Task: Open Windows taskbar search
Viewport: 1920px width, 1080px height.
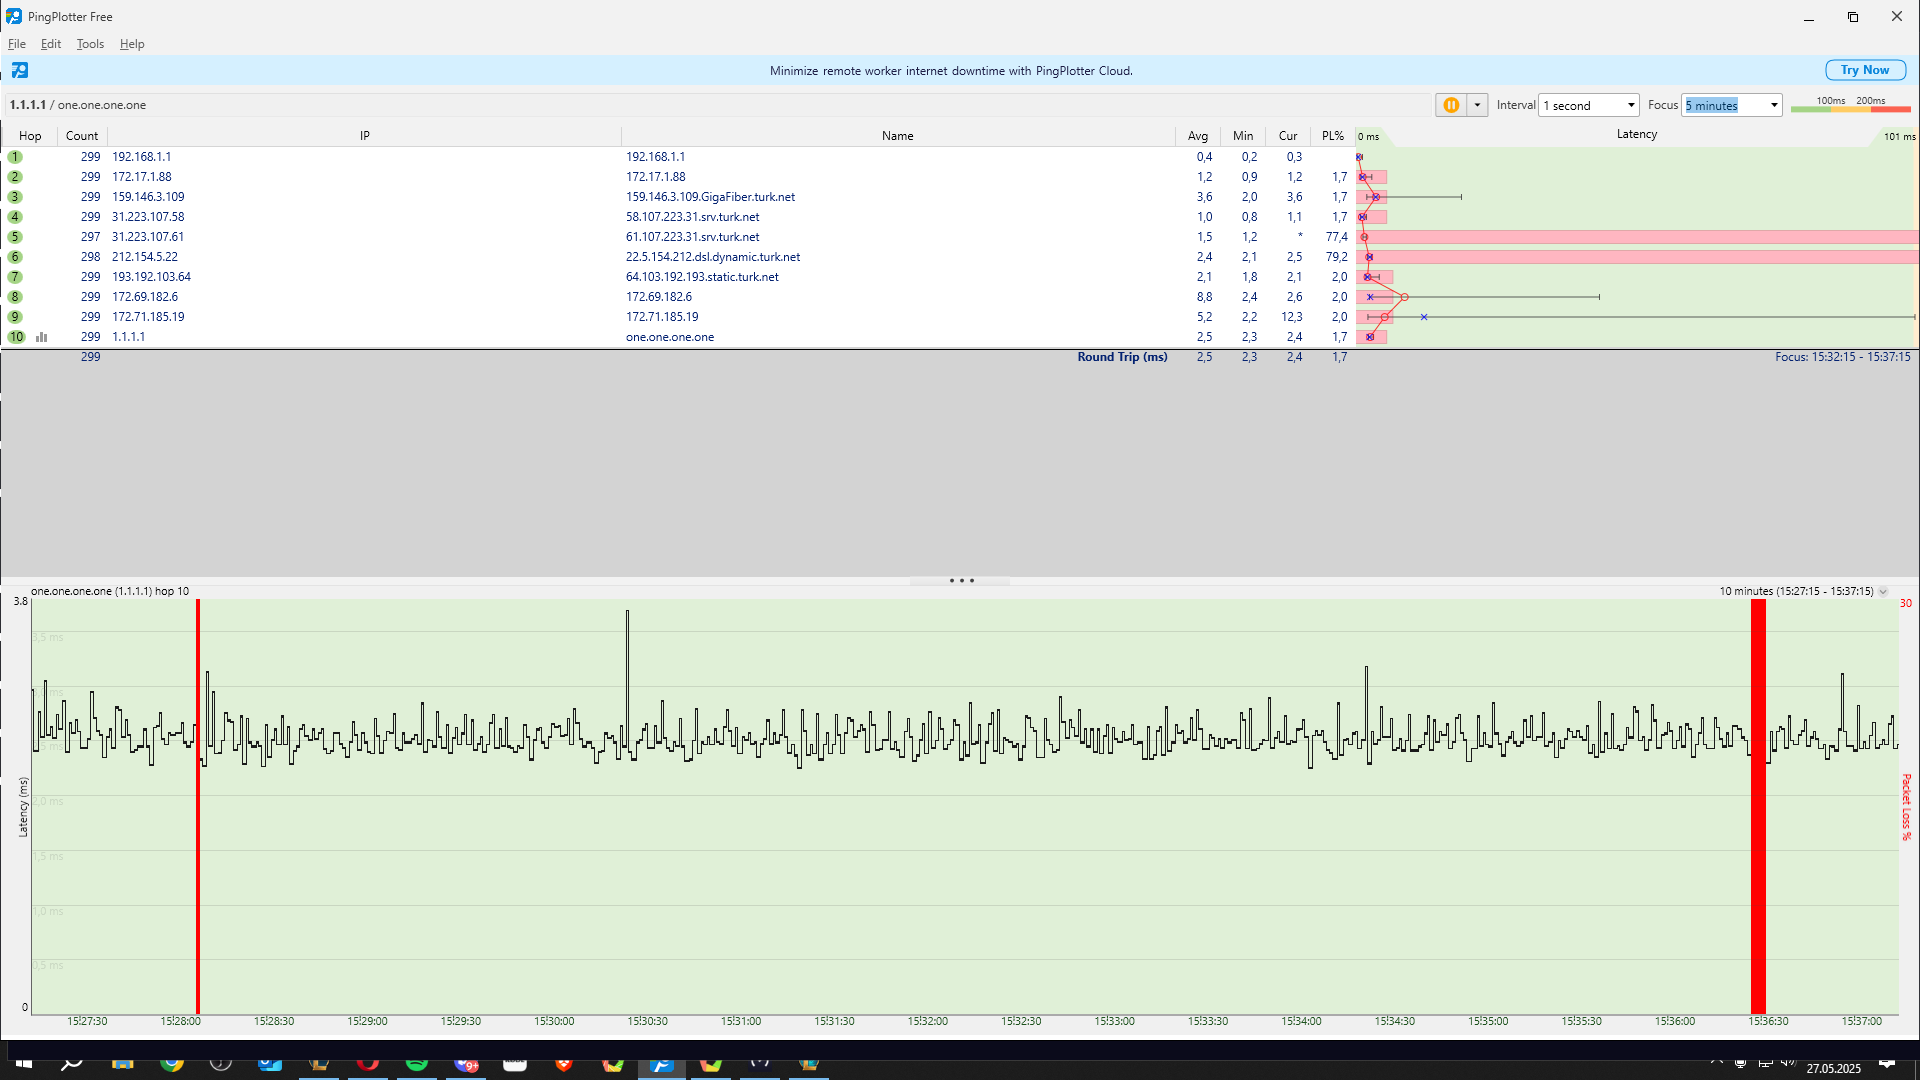Action: [x=72, y=1063]
